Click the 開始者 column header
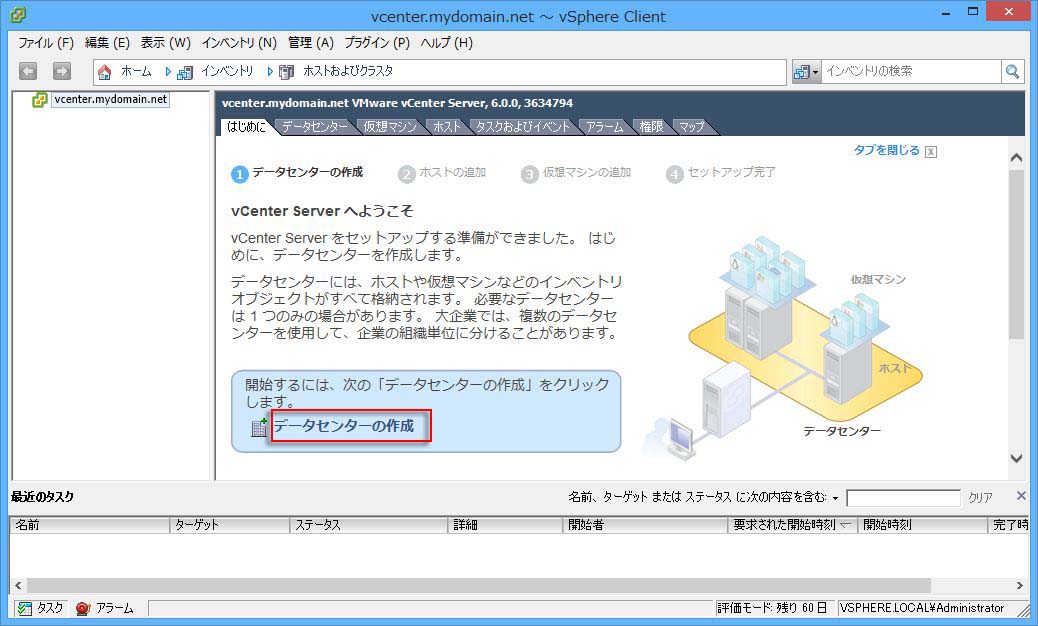The width and height of the screenshot is (1038, 626). (x=645, y=525)
